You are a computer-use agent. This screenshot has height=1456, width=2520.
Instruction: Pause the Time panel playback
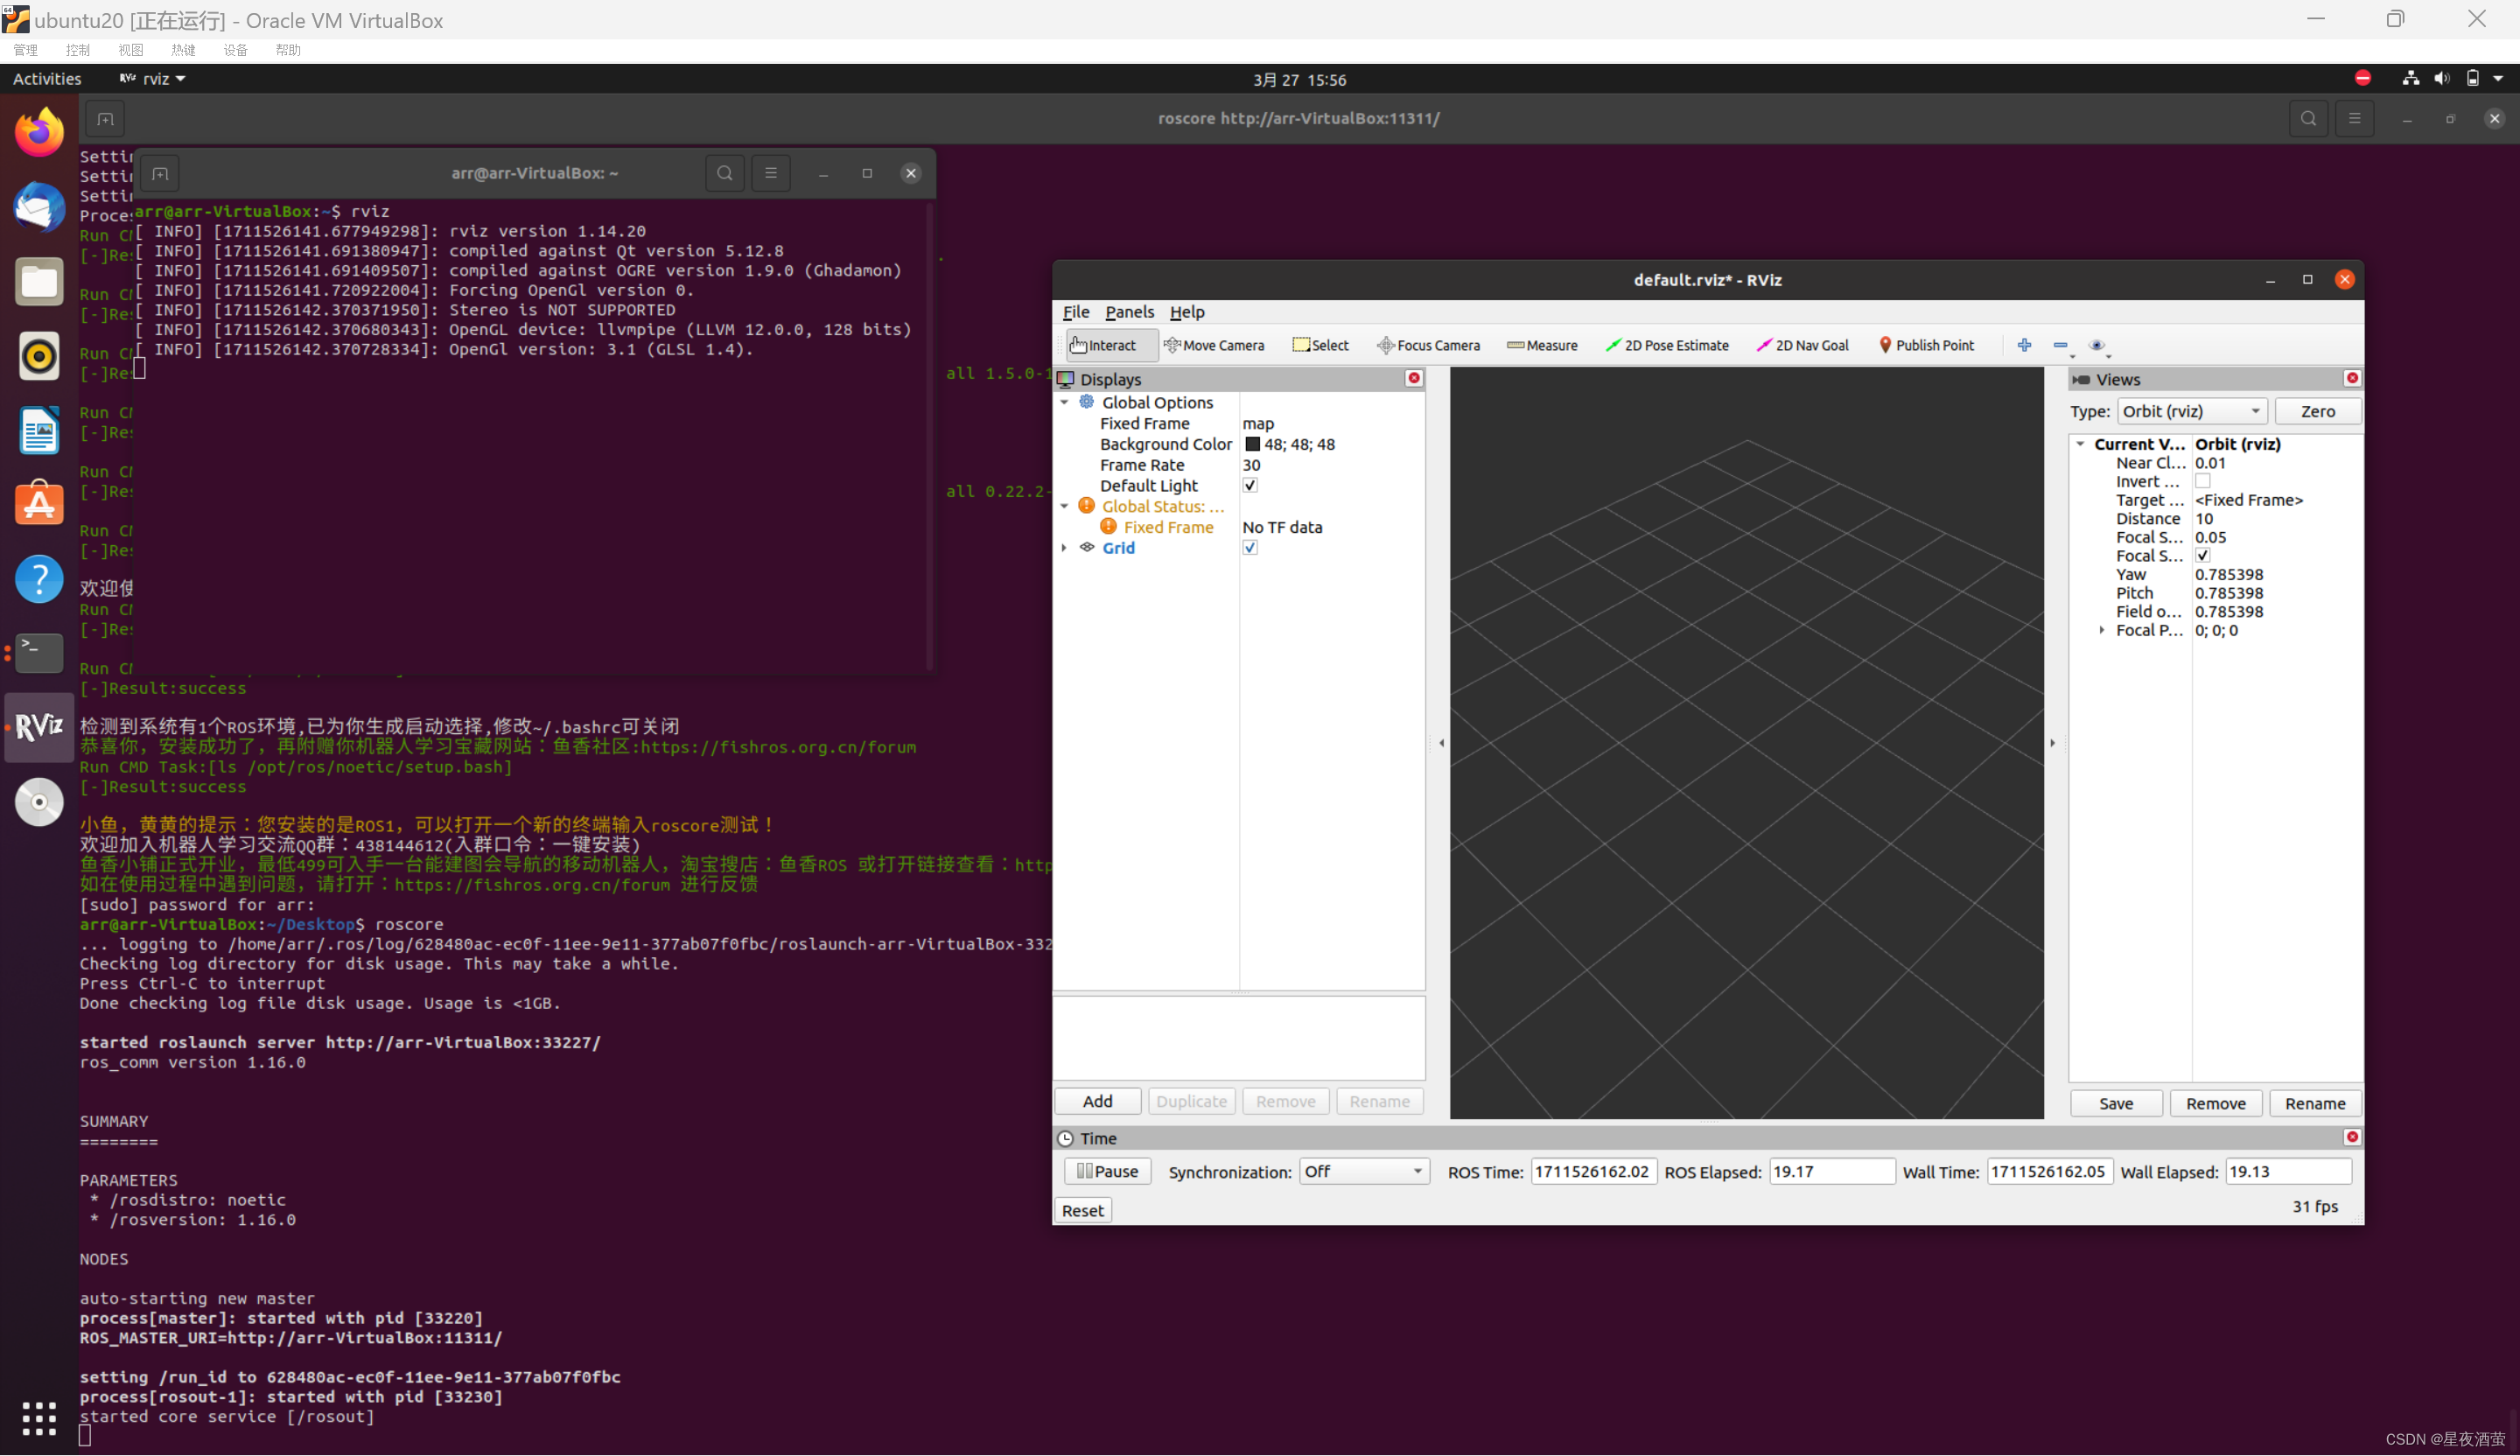[x=1106, y=1171]
